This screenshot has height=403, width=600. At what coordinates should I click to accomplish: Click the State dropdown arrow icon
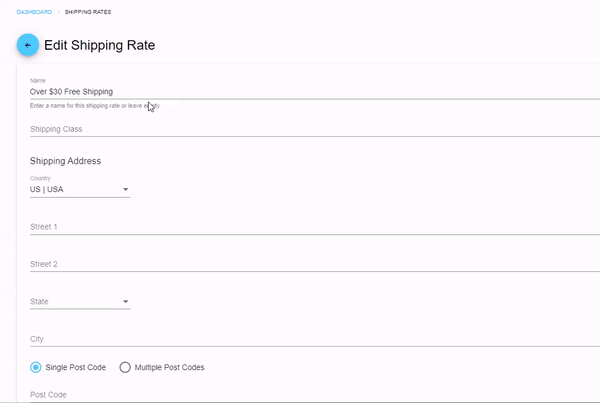126,301
